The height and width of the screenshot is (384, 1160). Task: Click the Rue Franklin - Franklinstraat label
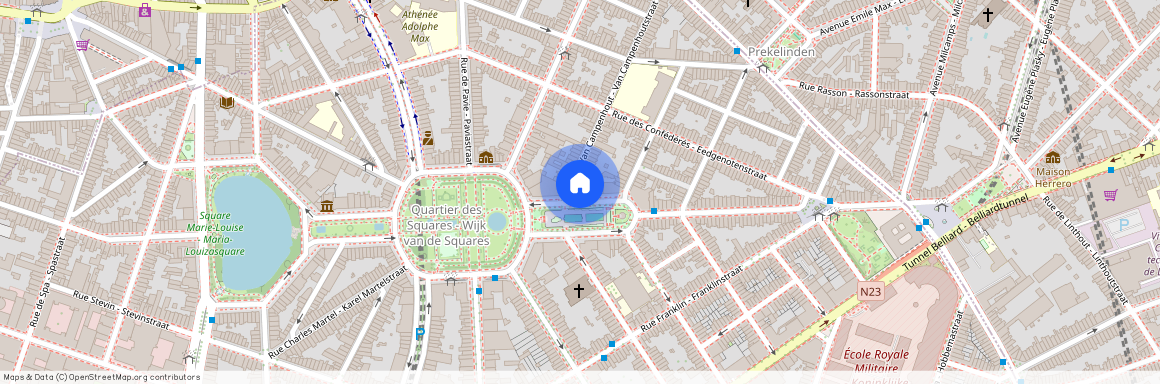(x=692, y=297)
